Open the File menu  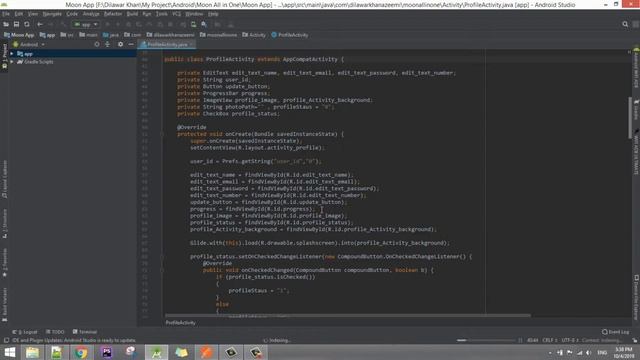(x=6, y=14)
